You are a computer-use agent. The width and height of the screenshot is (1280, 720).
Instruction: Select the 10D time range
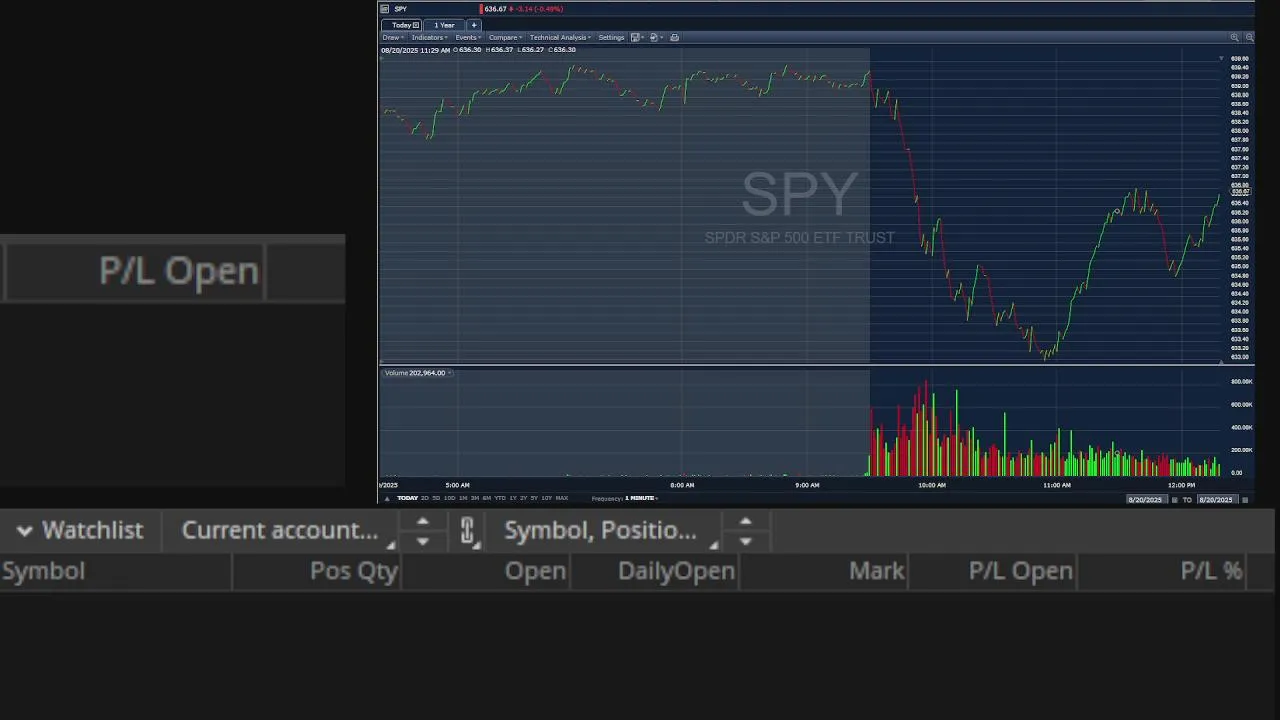tap(449, 498)
